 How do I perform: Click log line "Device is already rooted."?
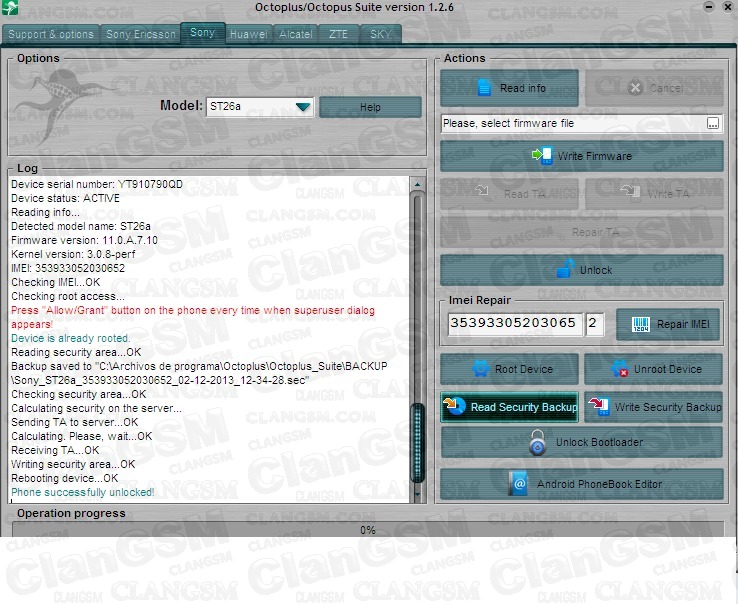[71, 338]
